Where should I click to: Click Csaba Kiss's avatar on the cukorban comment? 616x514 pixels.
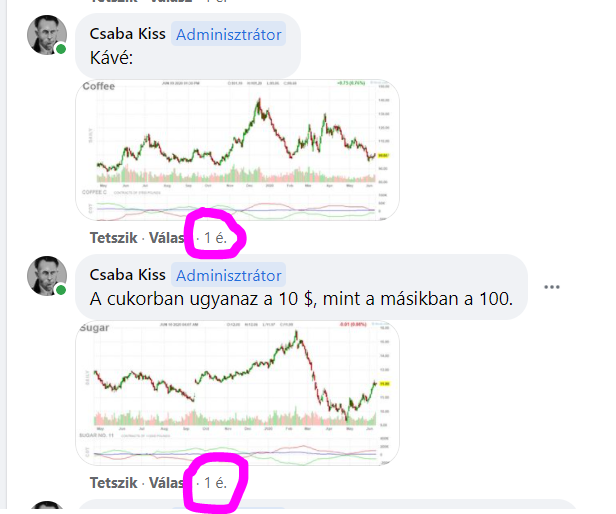point(47,276)
